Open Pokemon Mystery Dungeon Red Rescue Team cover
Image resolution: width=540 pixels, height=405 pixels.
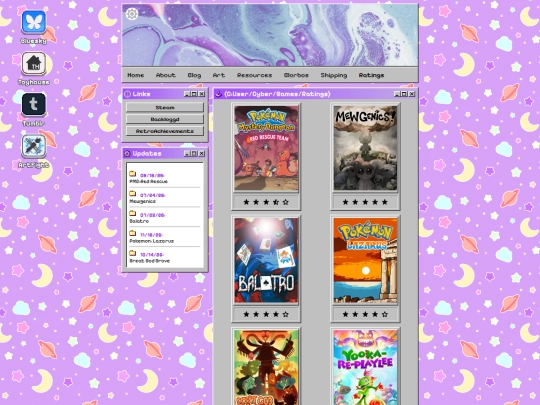[266, 148]
